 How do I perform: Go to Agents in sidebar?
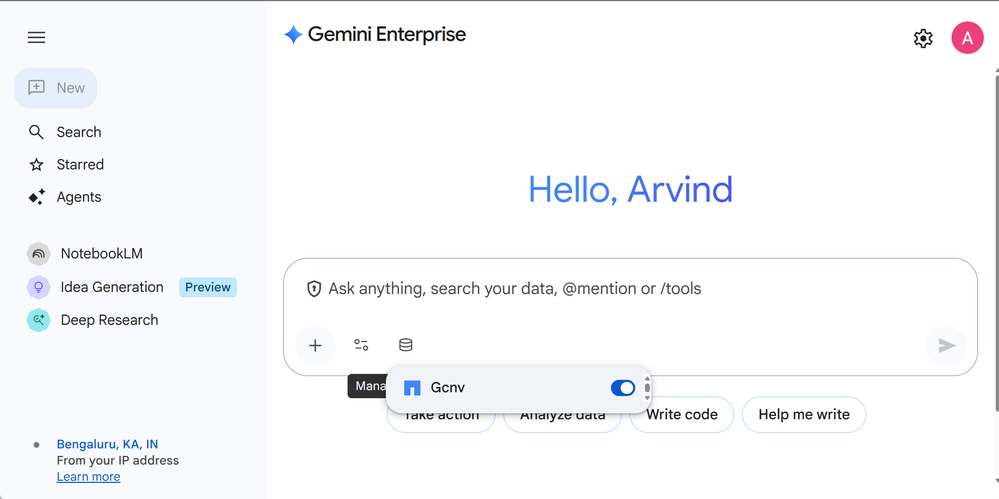click(78, 197)
